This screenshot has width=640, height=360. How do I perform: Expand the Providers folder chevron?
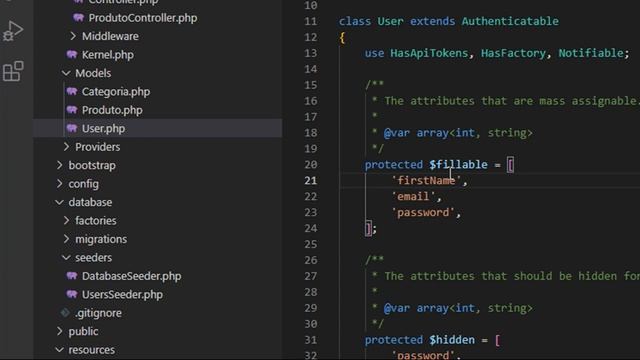66,147
